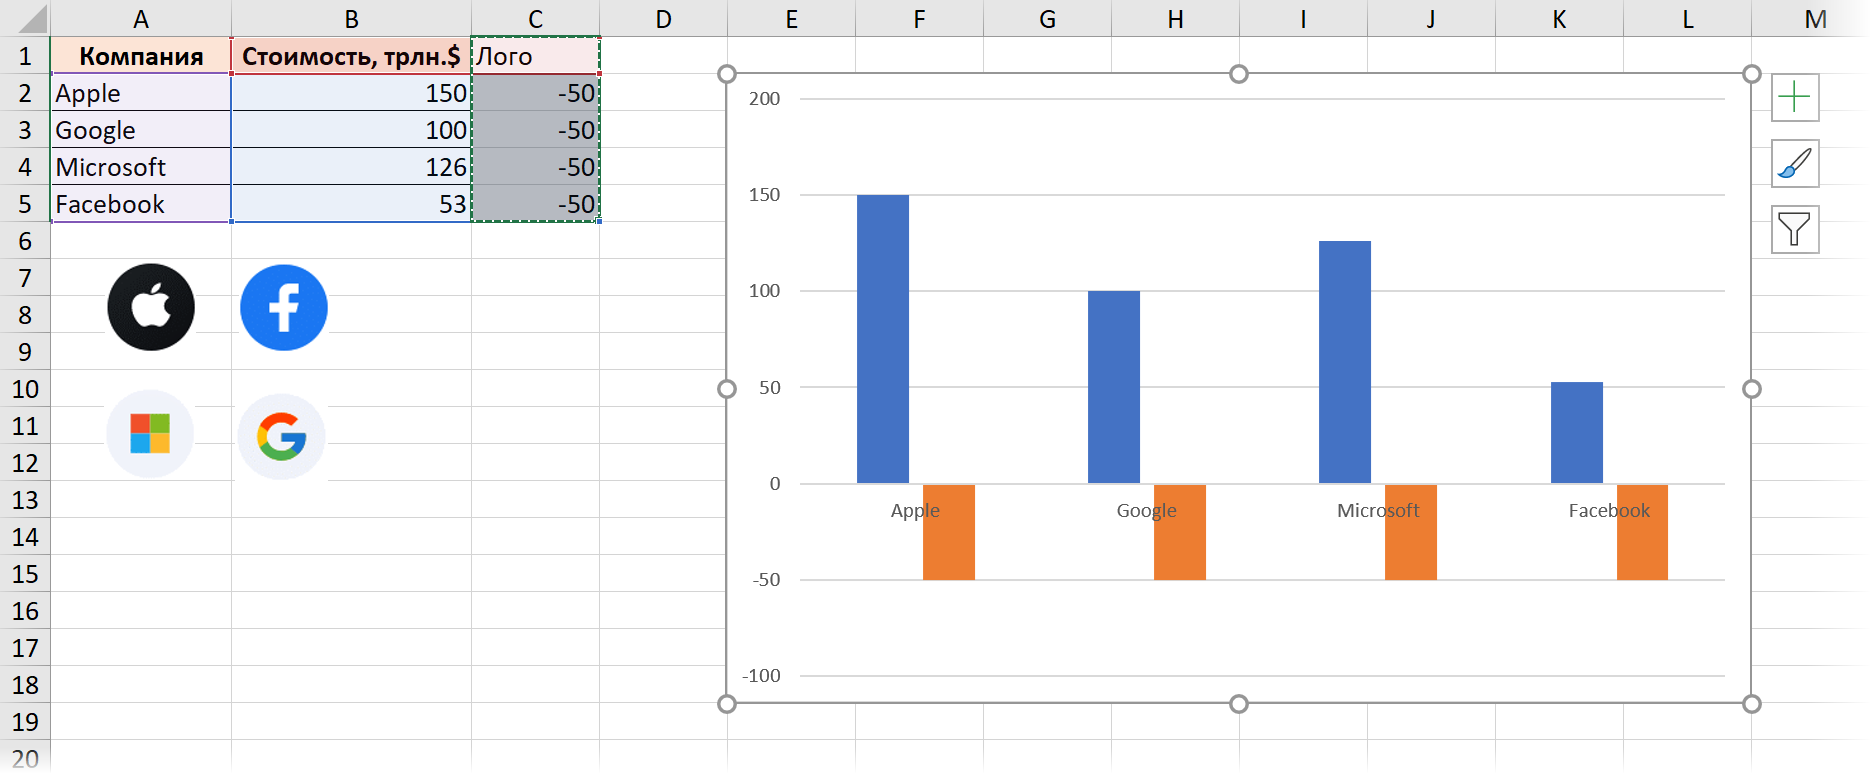Select the Лого header cell
This screenshot has width=1871, height=774.
[535, 56]
